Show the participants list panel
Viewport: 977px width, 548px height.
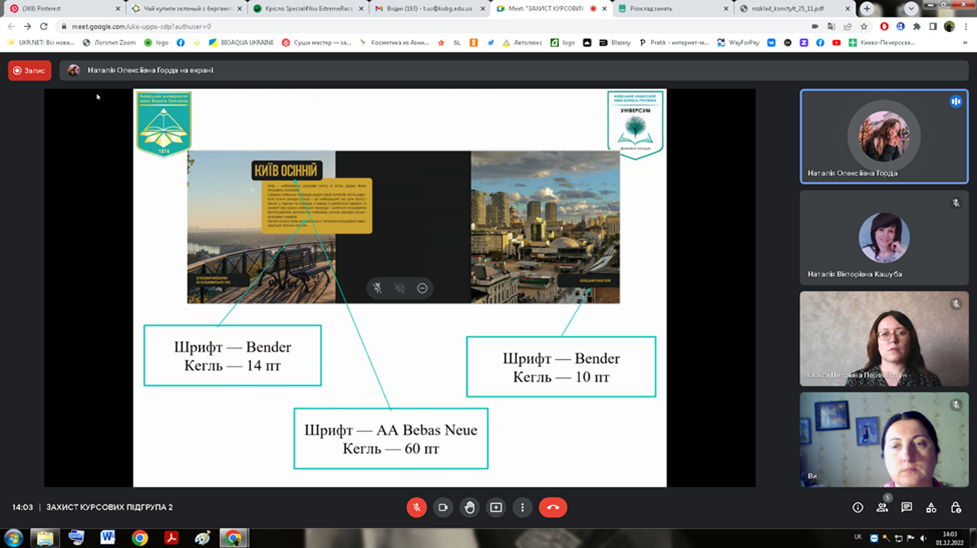tap(882, 508)
